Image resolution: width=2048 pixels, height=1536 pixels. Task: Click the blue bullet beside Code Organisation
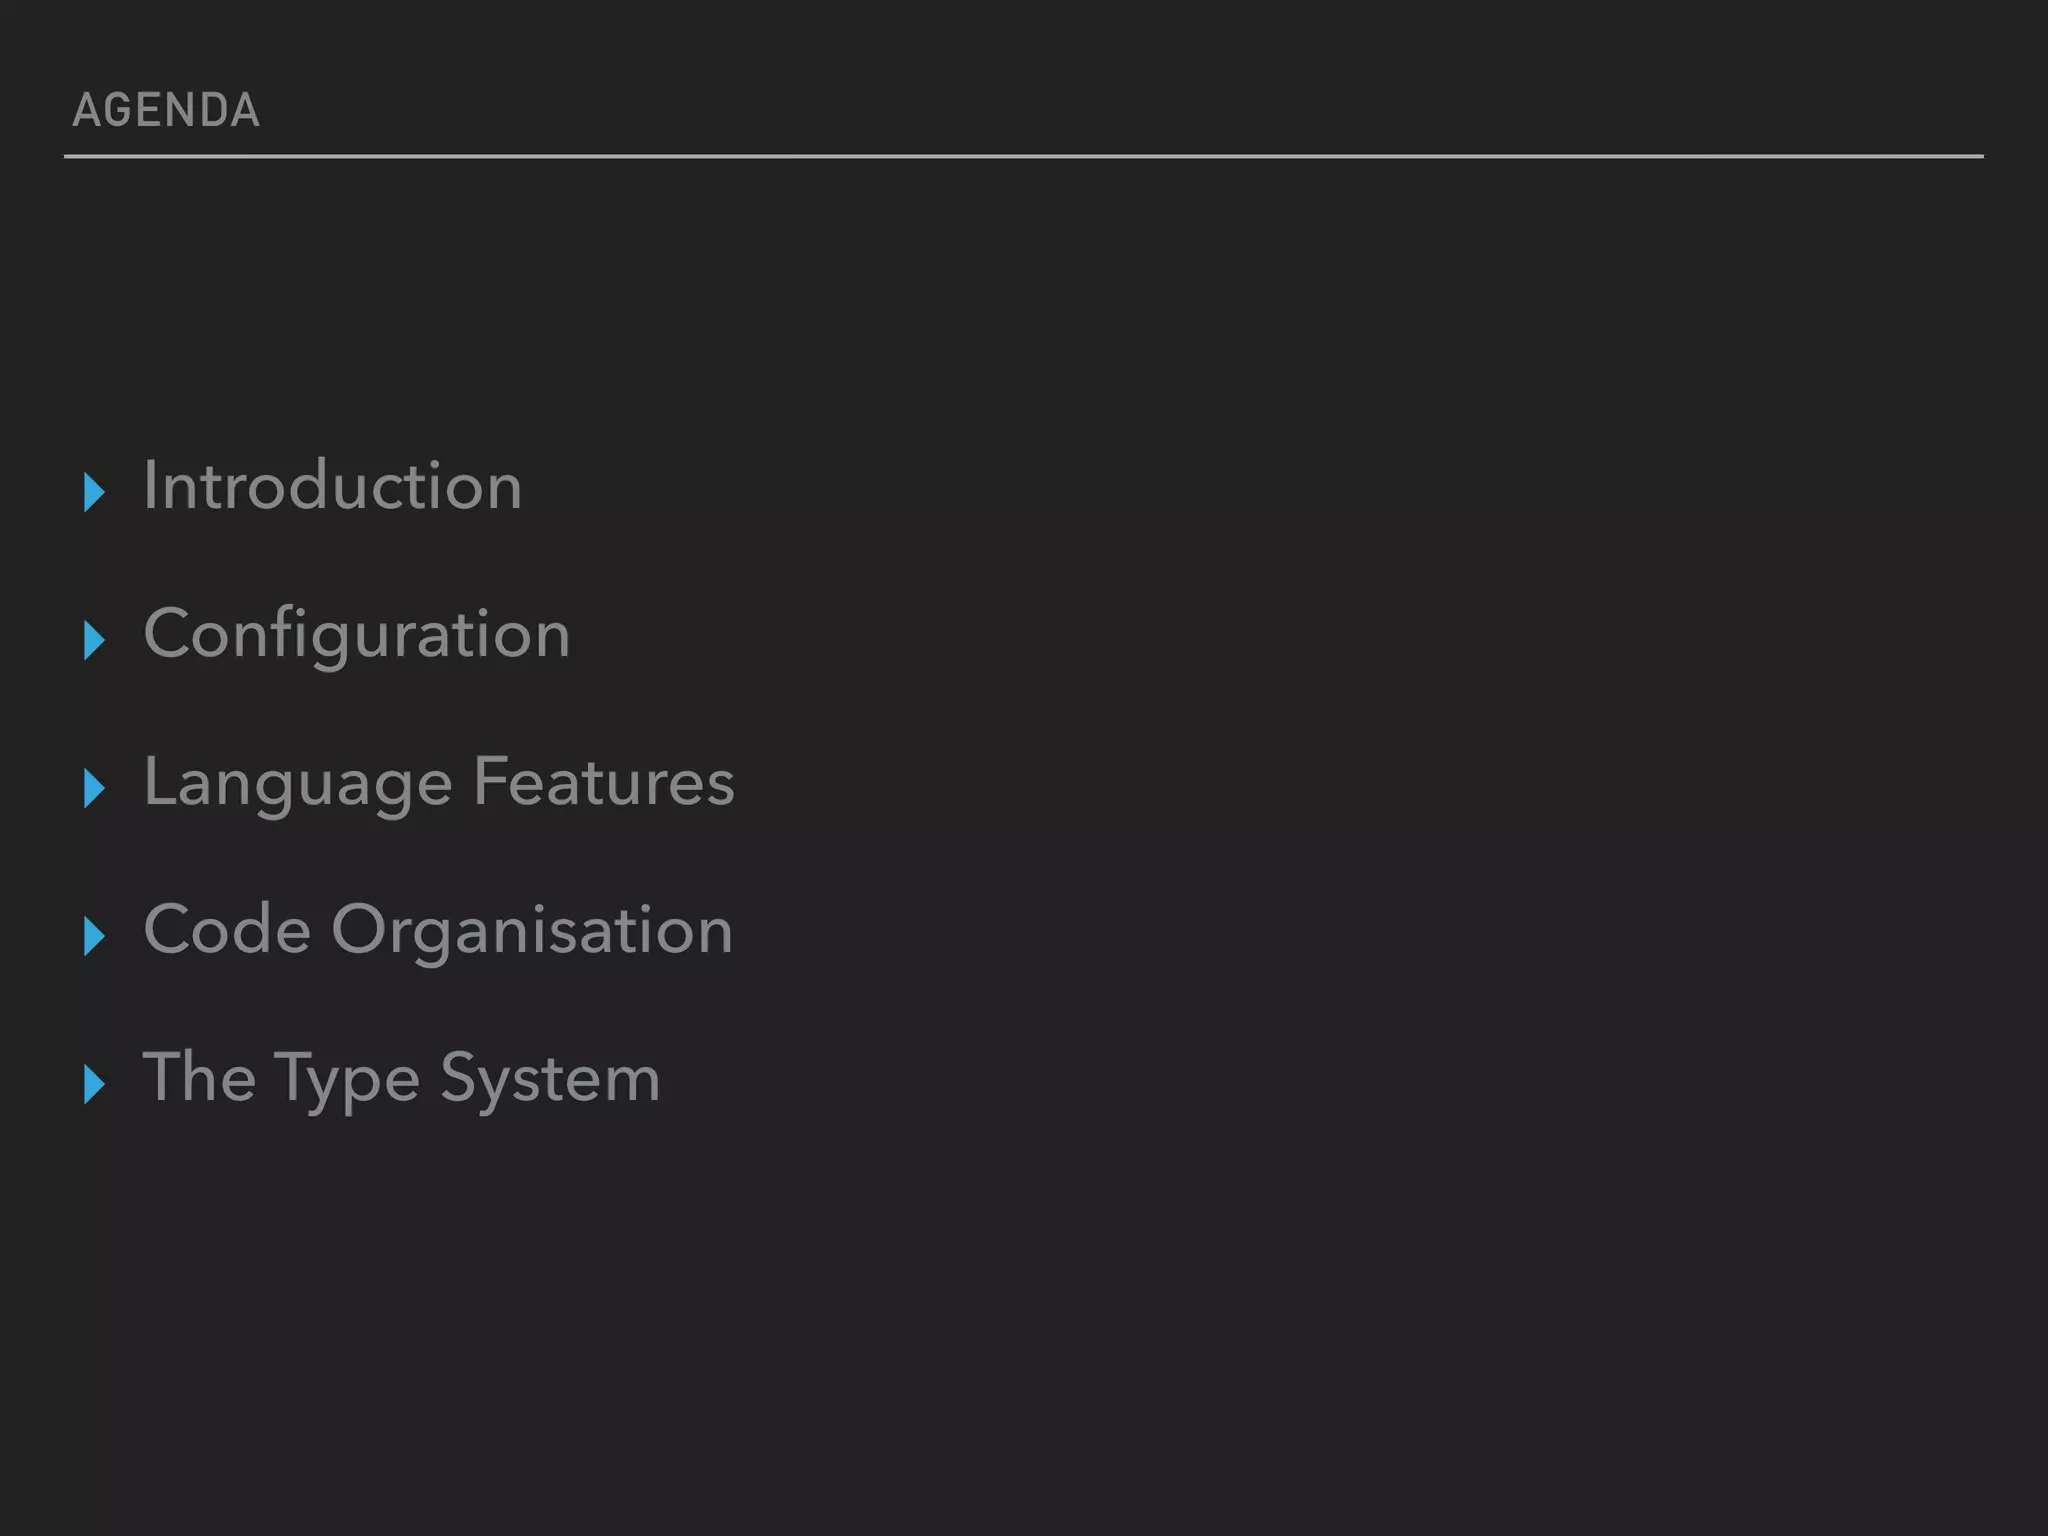94,936
